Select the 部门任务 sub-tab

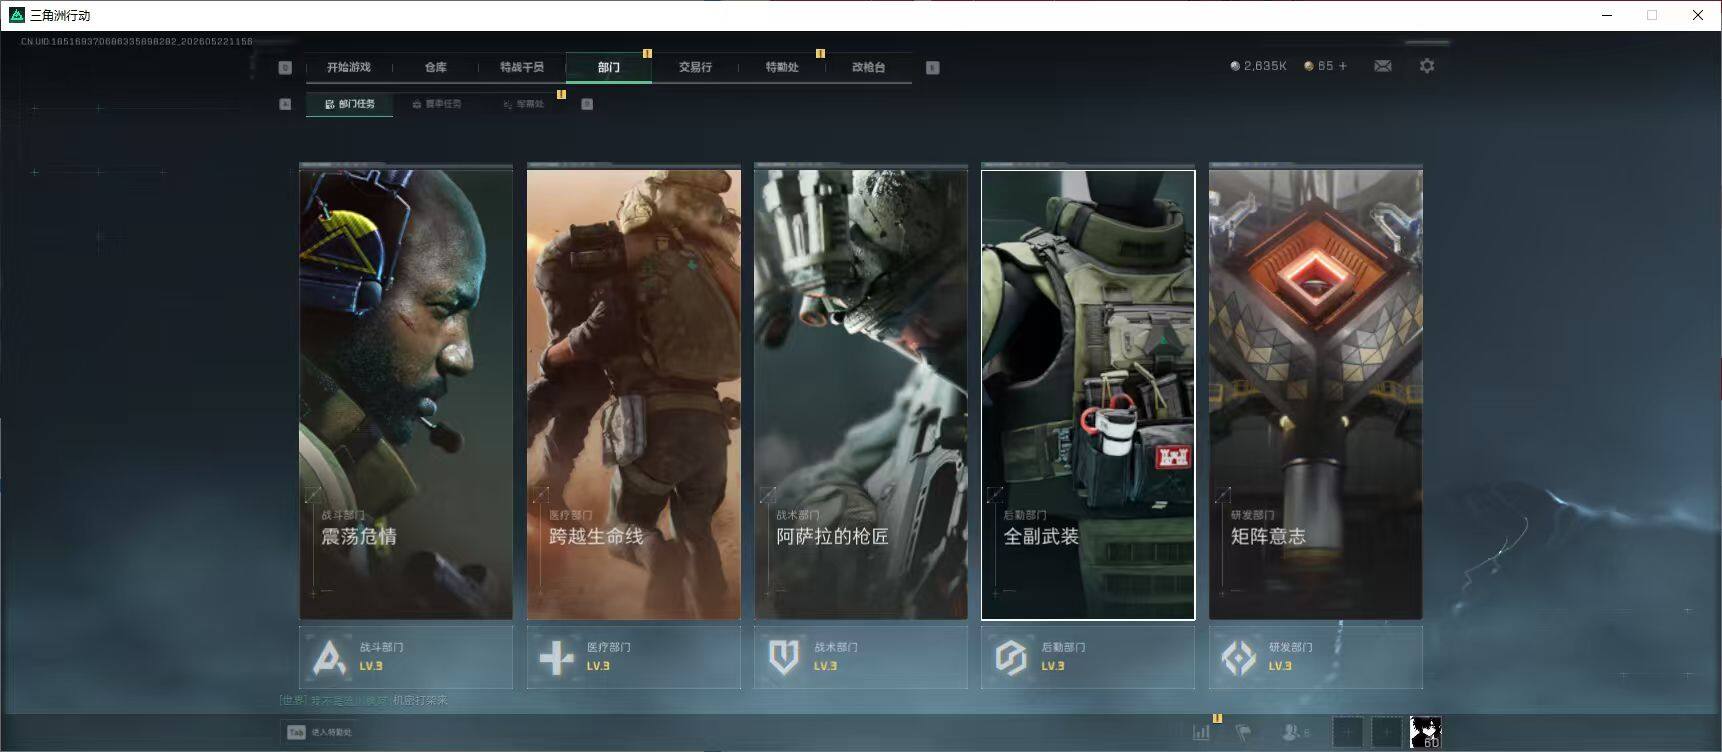click(349, 104)
